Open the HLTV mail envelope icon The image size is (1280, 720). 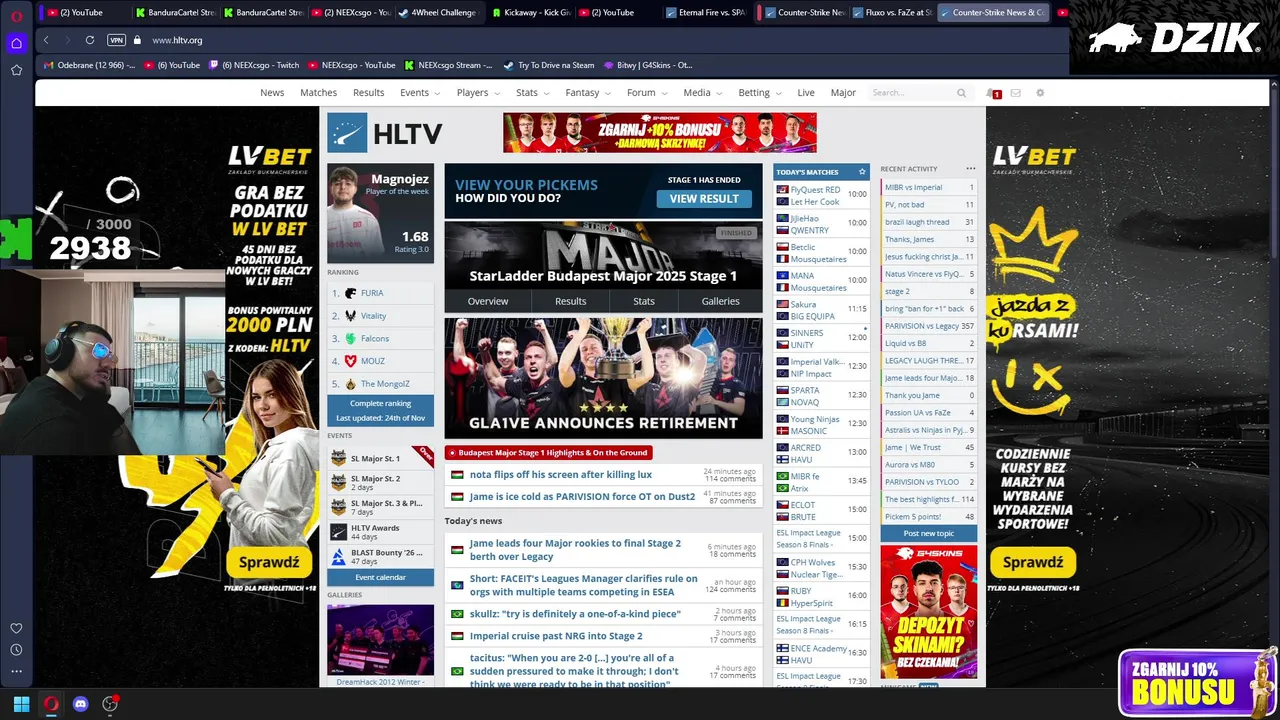(x=1016, y=93)
